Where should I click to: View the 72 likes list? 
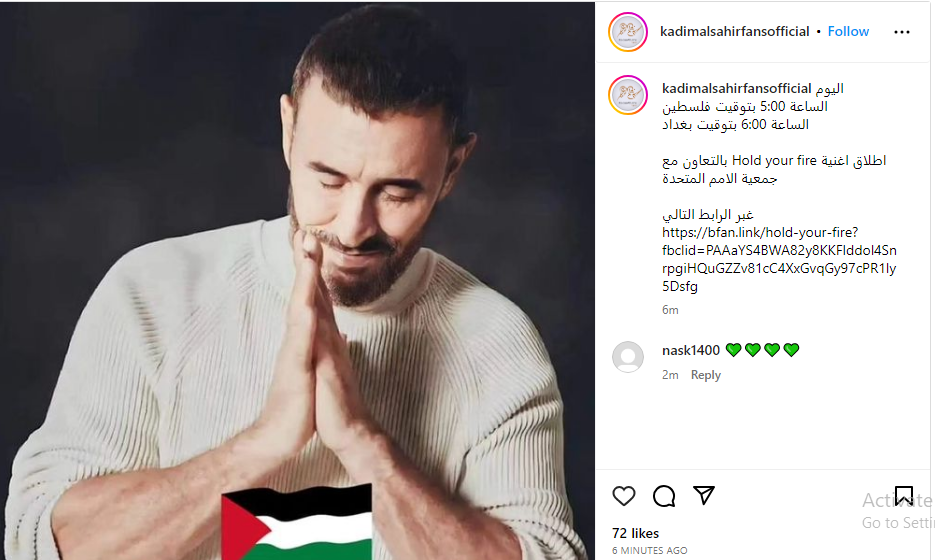tap(635, 533)
